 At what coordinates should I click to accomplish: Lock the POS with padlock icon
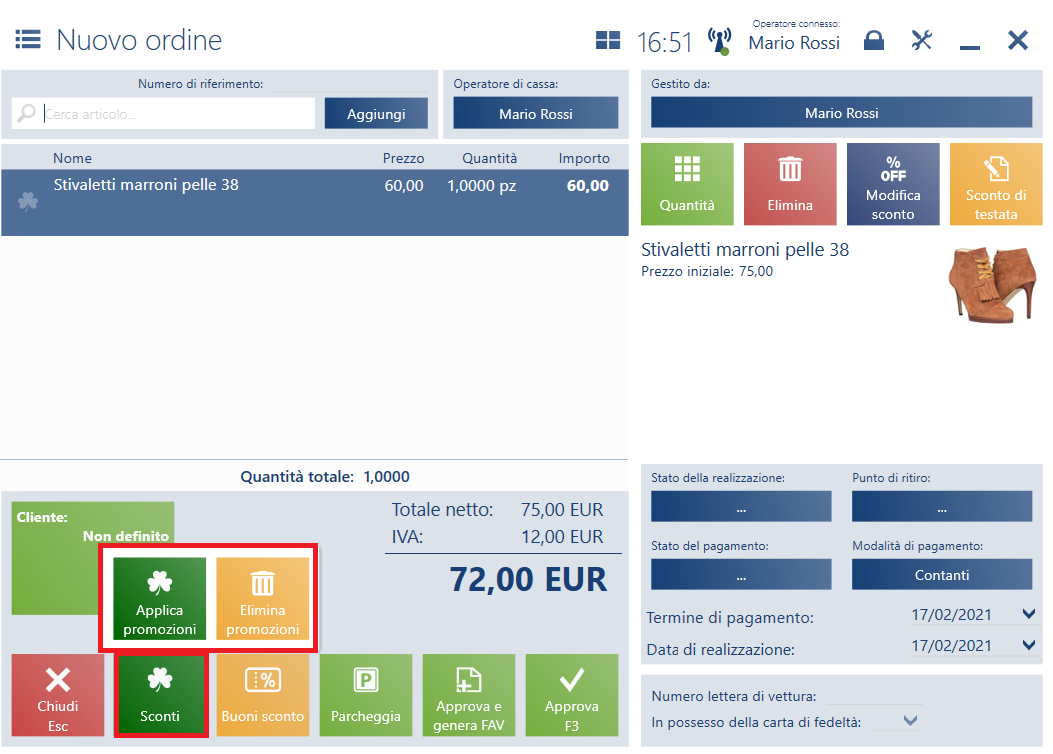point(874,41)
